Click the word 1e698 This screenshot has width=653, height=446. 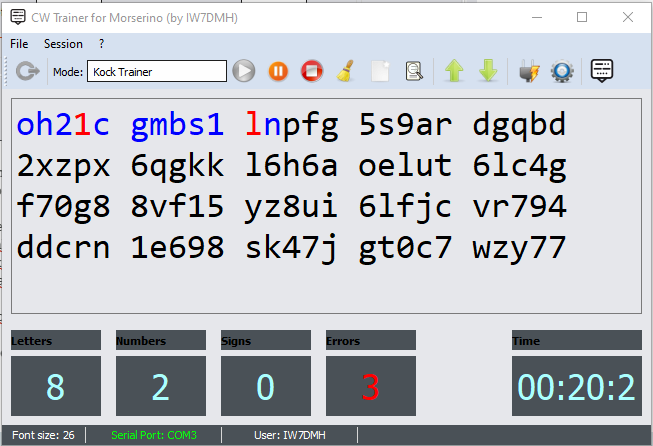(x=177, y=247)
